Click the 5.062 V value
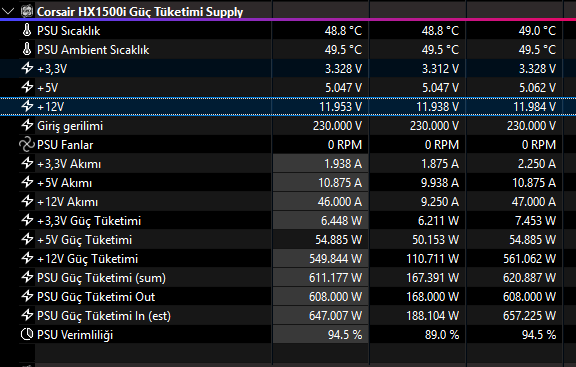 click(537, 88)
